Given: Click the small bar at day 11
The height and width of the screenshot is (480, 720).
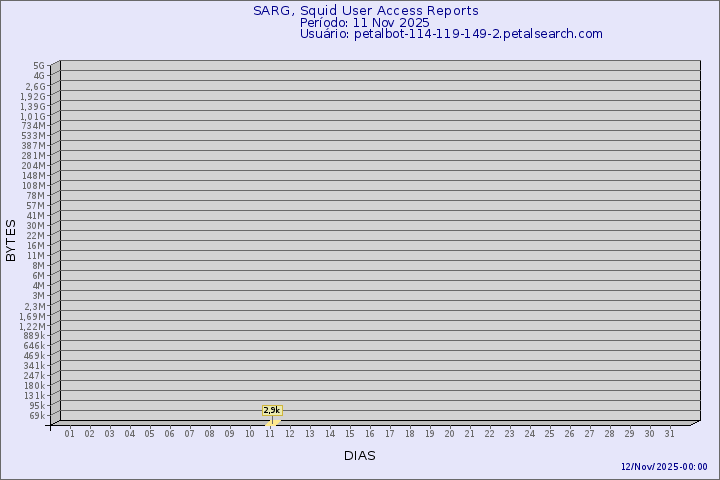Looking at the screenshot, I should point(271,422).
